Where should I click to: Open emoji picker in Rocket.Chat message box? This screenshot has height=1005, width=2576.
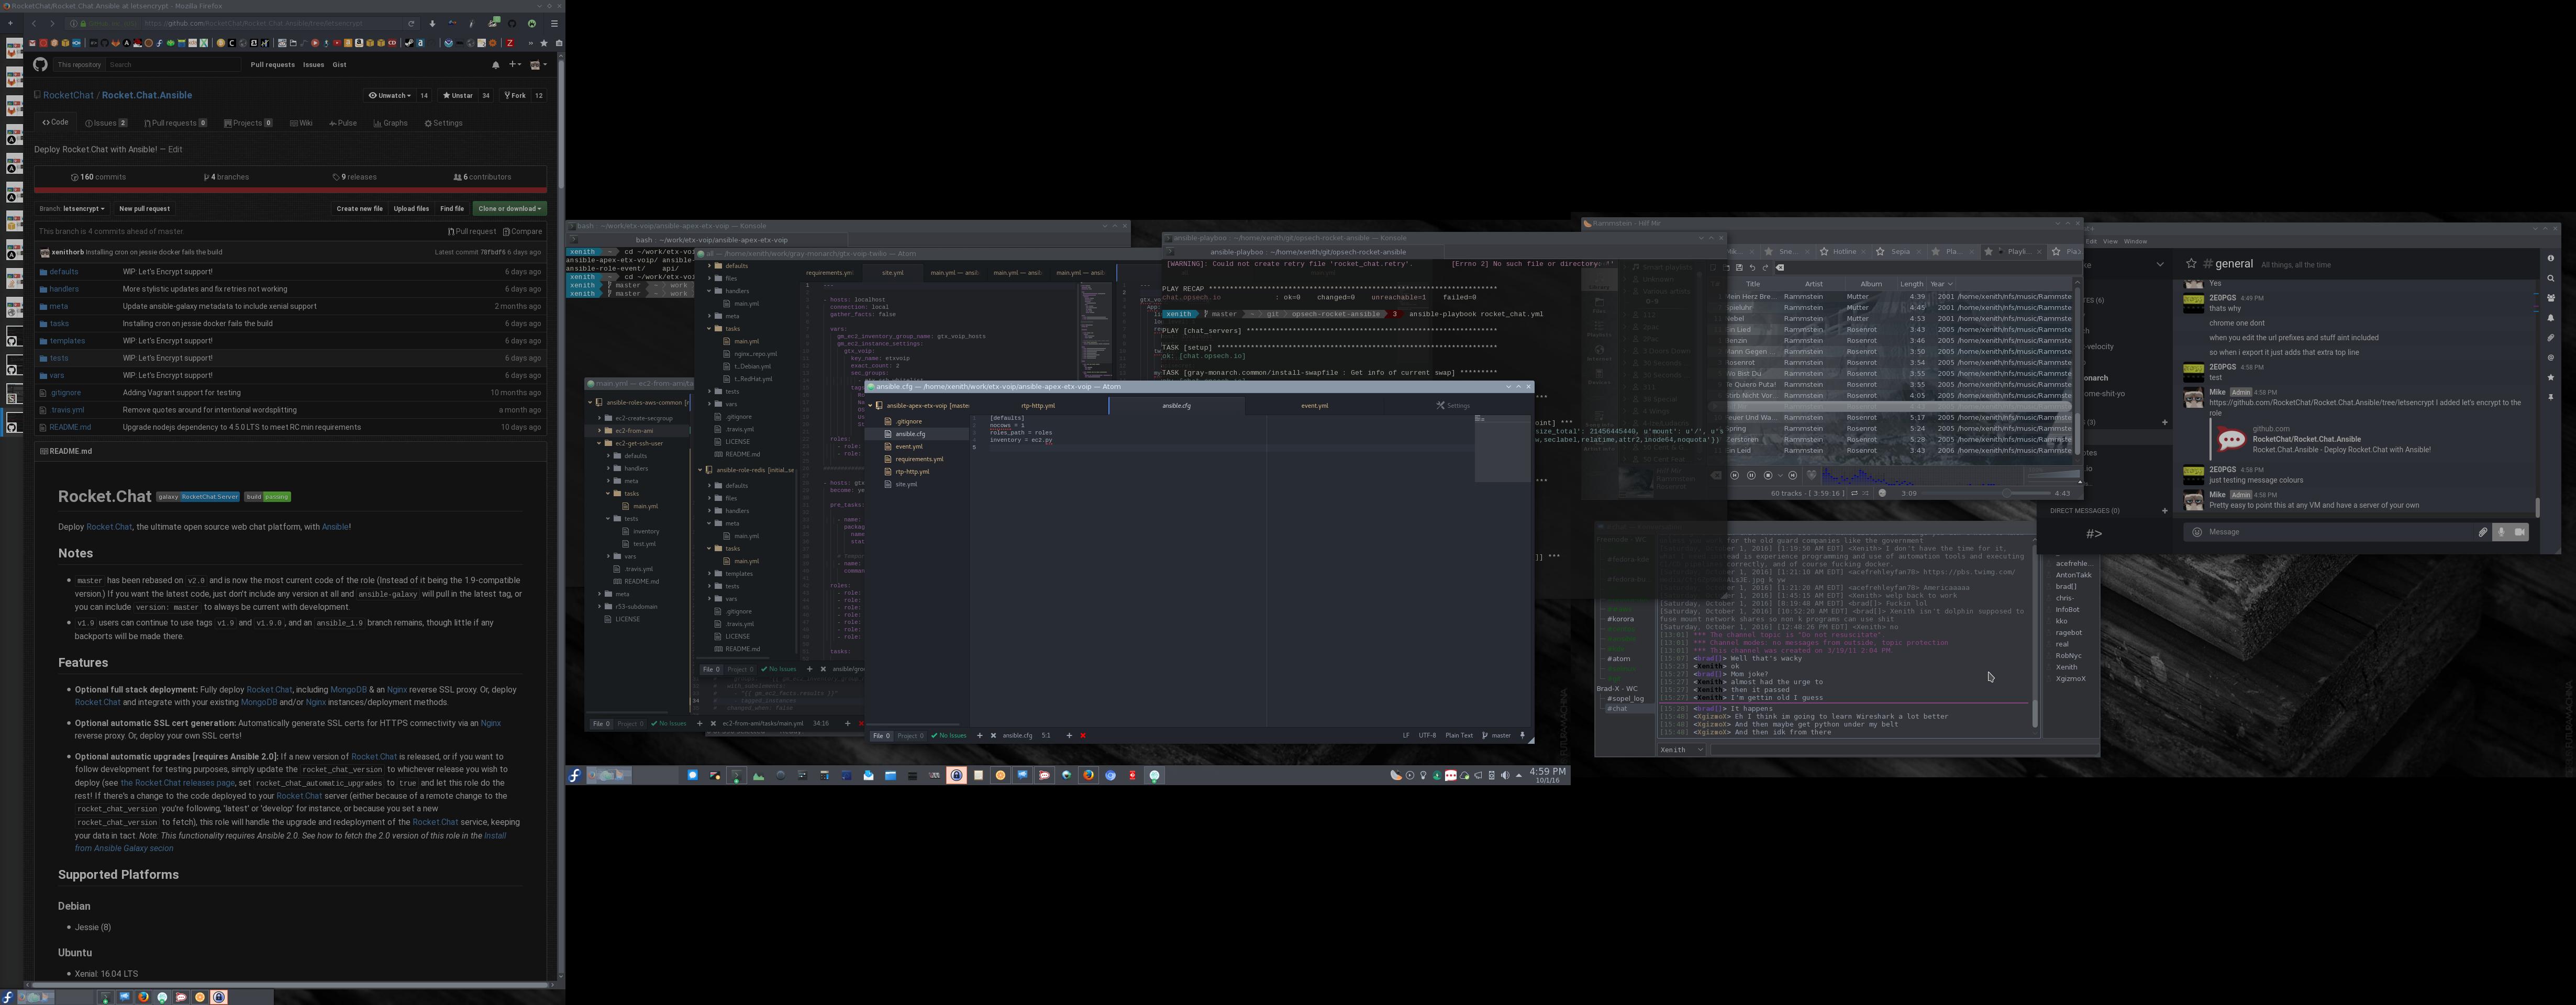tap(2197, 532)
